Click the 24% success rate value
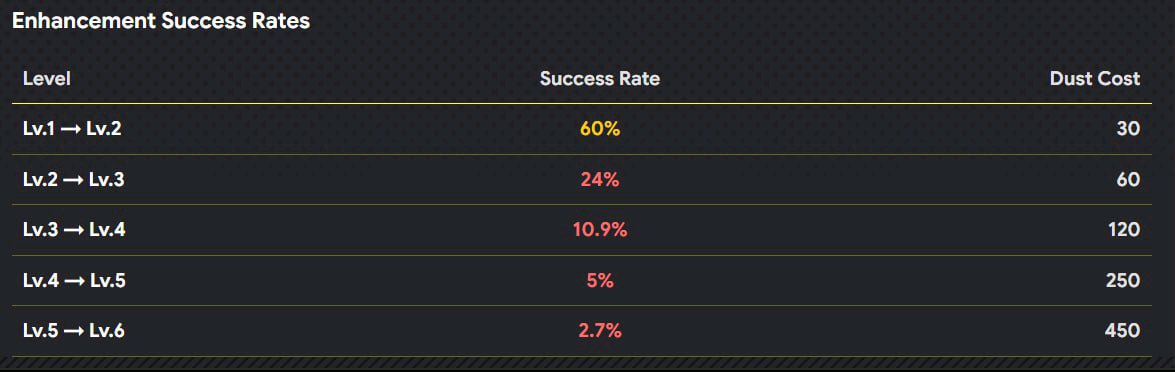The image size is (1175, 372). click(599, 180)
